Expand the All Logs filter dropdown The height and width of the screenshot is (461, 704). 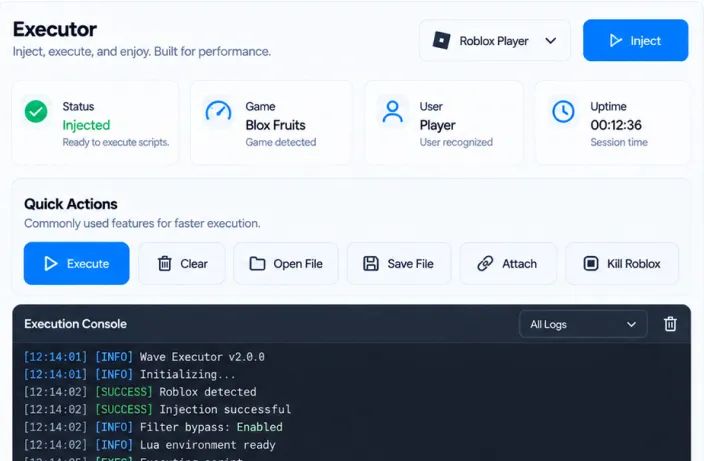coord(583,324)
